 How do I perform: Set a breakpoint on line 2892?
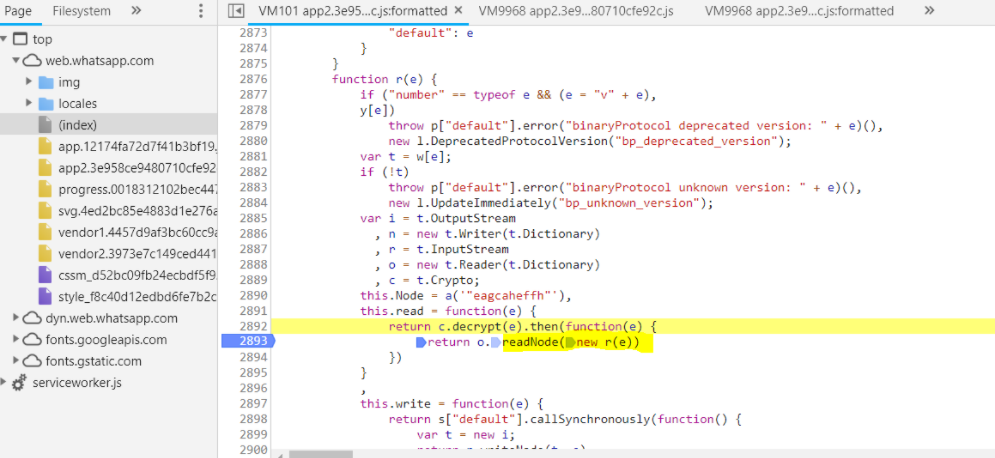253,326
